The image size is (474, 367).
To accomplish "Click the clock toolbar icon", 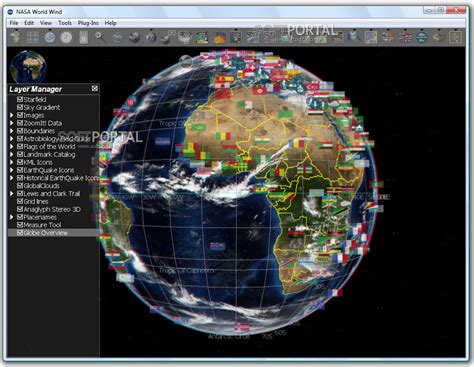I will pos(66,37).
